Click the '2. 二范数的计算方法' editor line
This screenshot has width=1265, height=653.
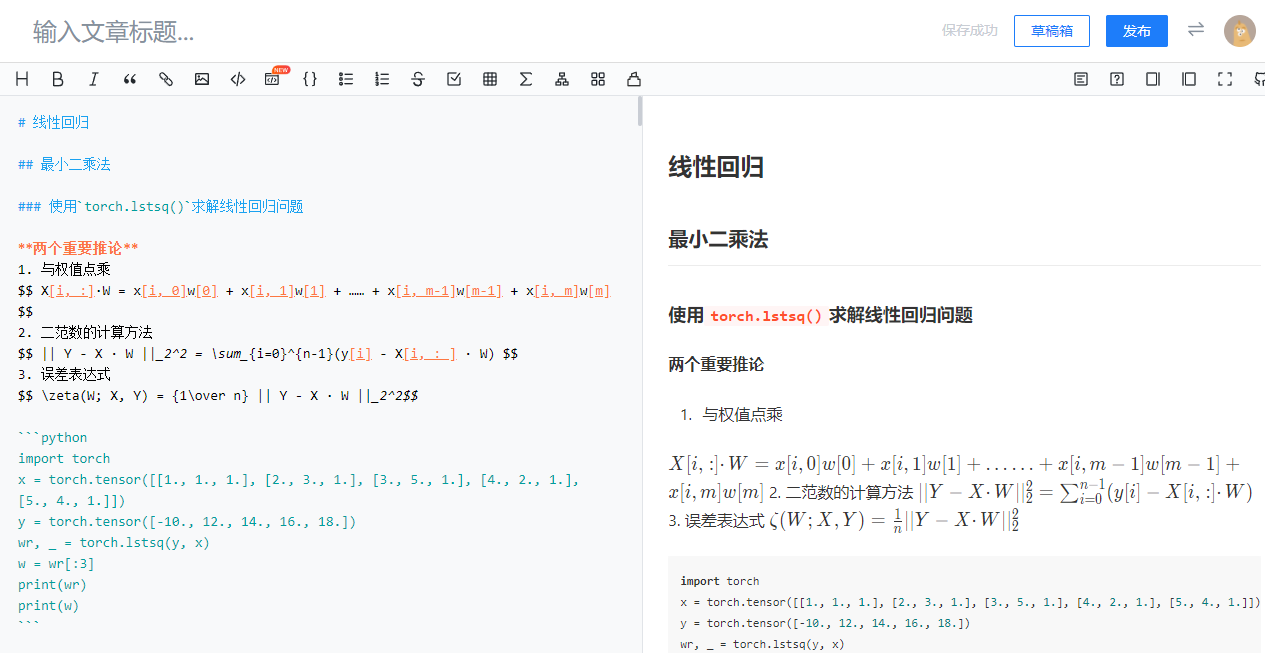tap(85, 332)
